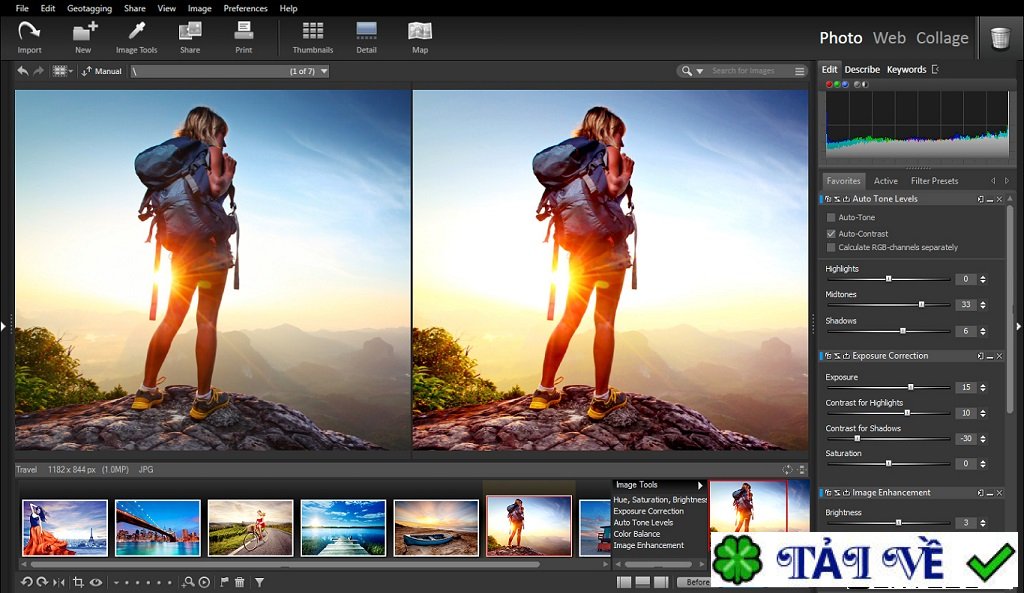Screen dimensions: 1024x593
Task: Open the folder path dropdown
Action: [323, 71]
